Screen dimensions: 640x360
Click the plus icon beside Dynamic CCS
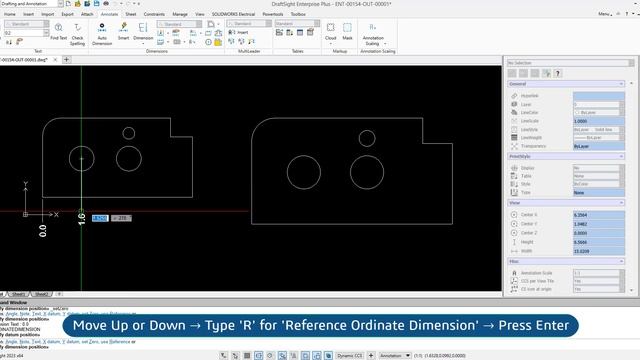tap(371, 356)
